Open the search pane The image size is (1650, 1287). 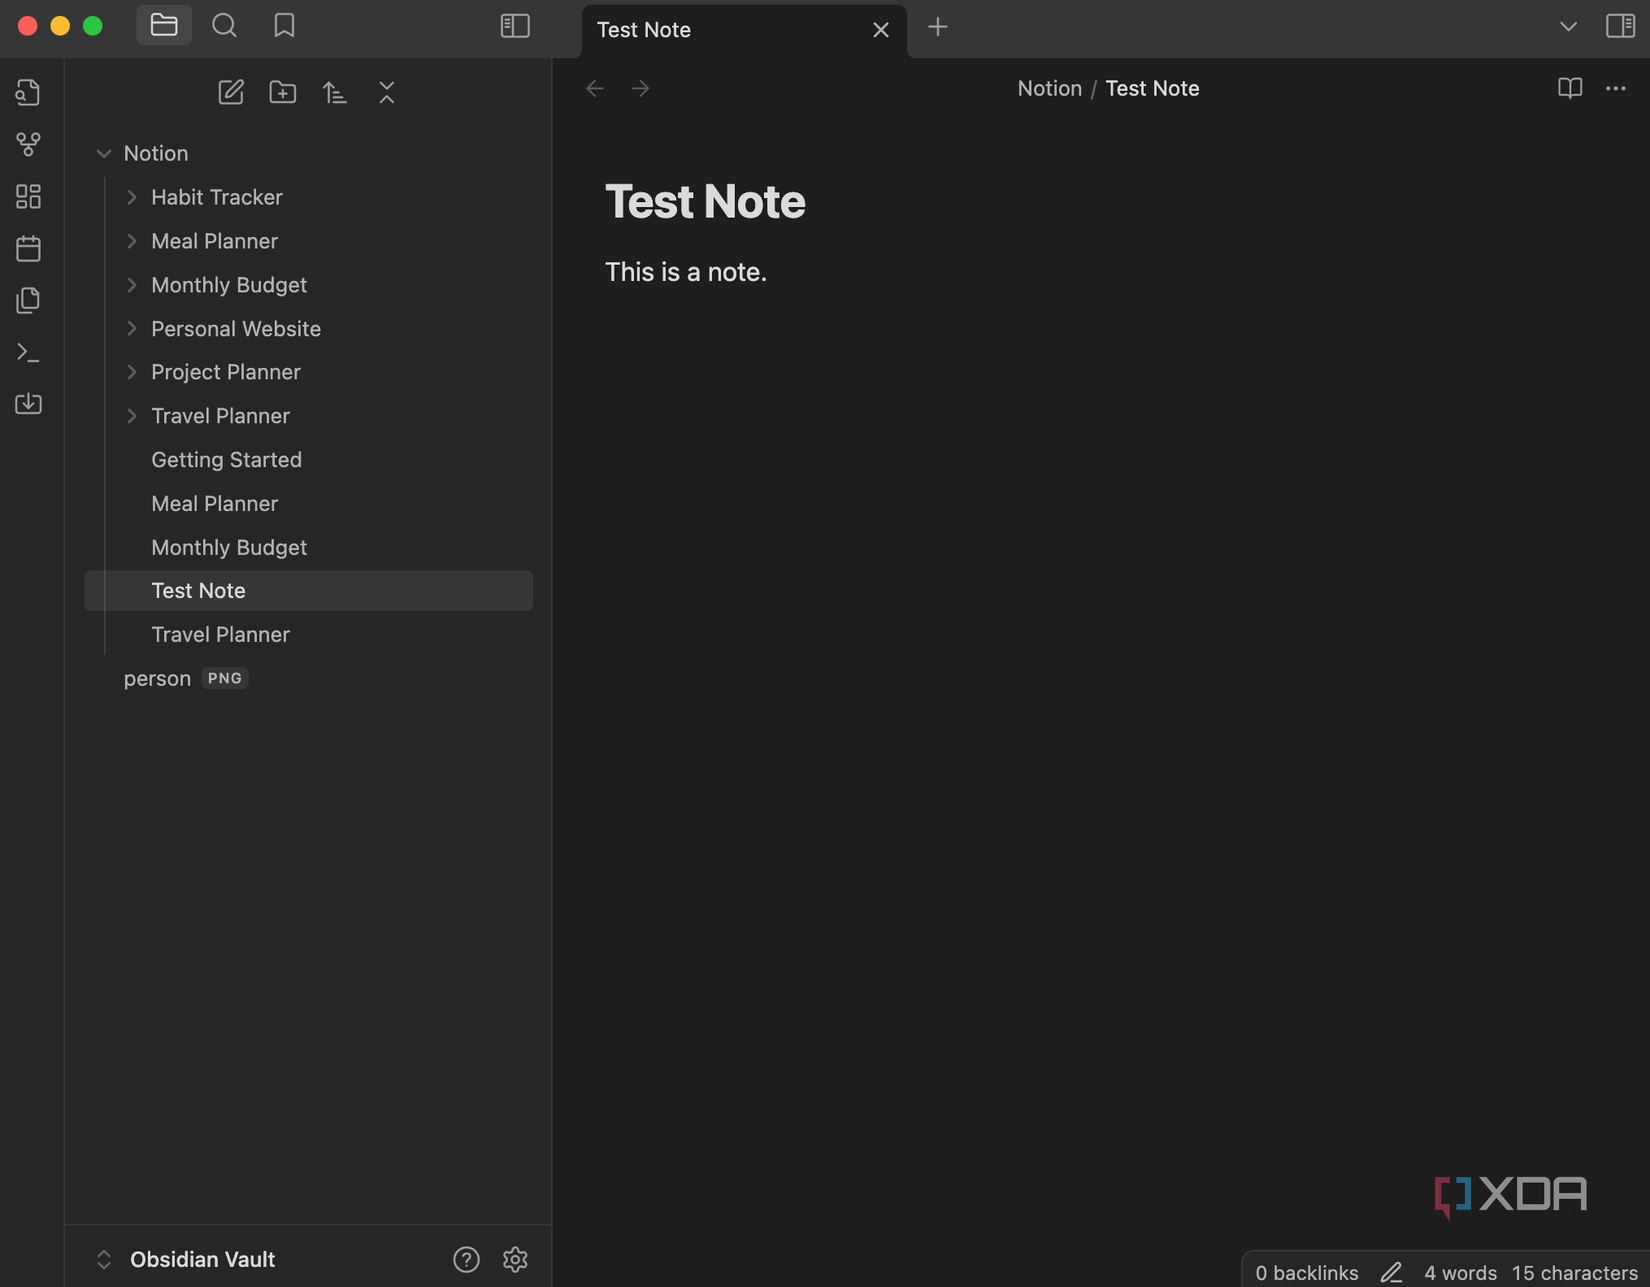point(224,25)
